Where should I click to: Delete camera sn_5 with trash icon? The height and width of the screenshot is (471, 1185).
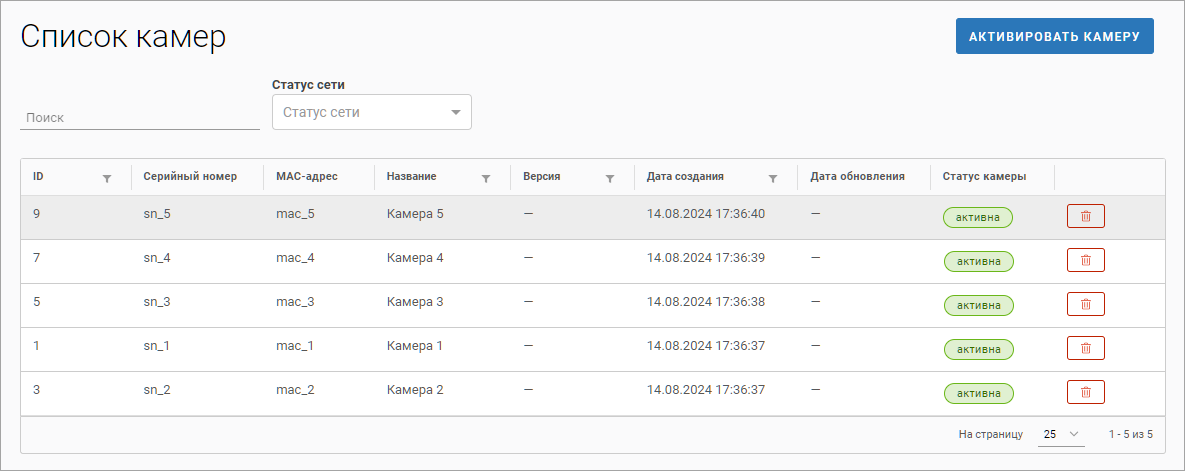pyautogui.click(x=1085, y=217)
